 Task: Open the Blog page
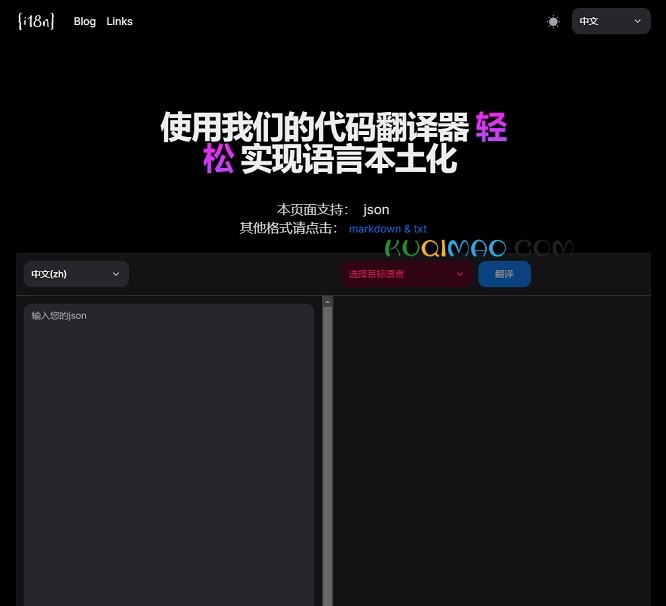coord(85,21)
